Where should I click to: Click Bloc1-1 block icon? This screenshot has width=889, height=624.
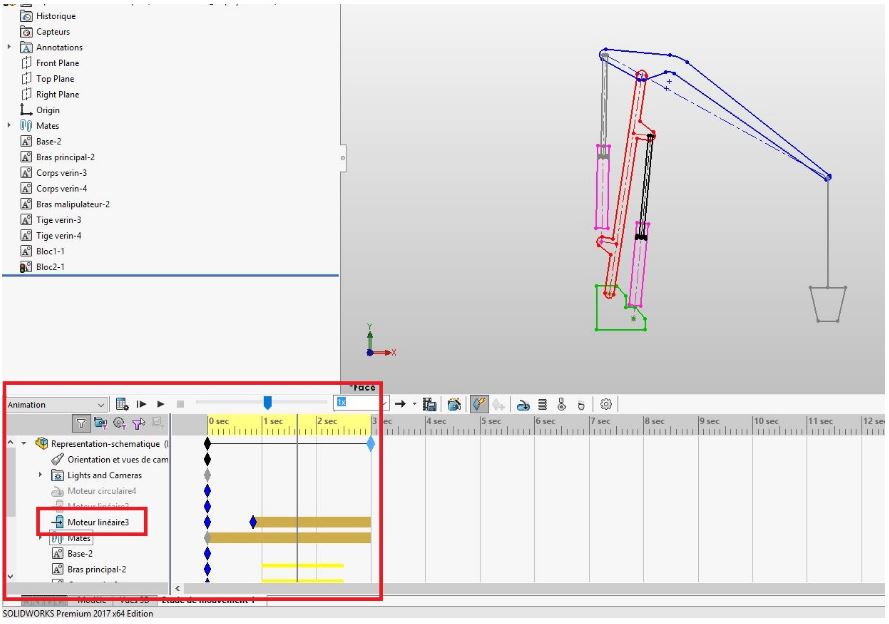tap(26, 251)
